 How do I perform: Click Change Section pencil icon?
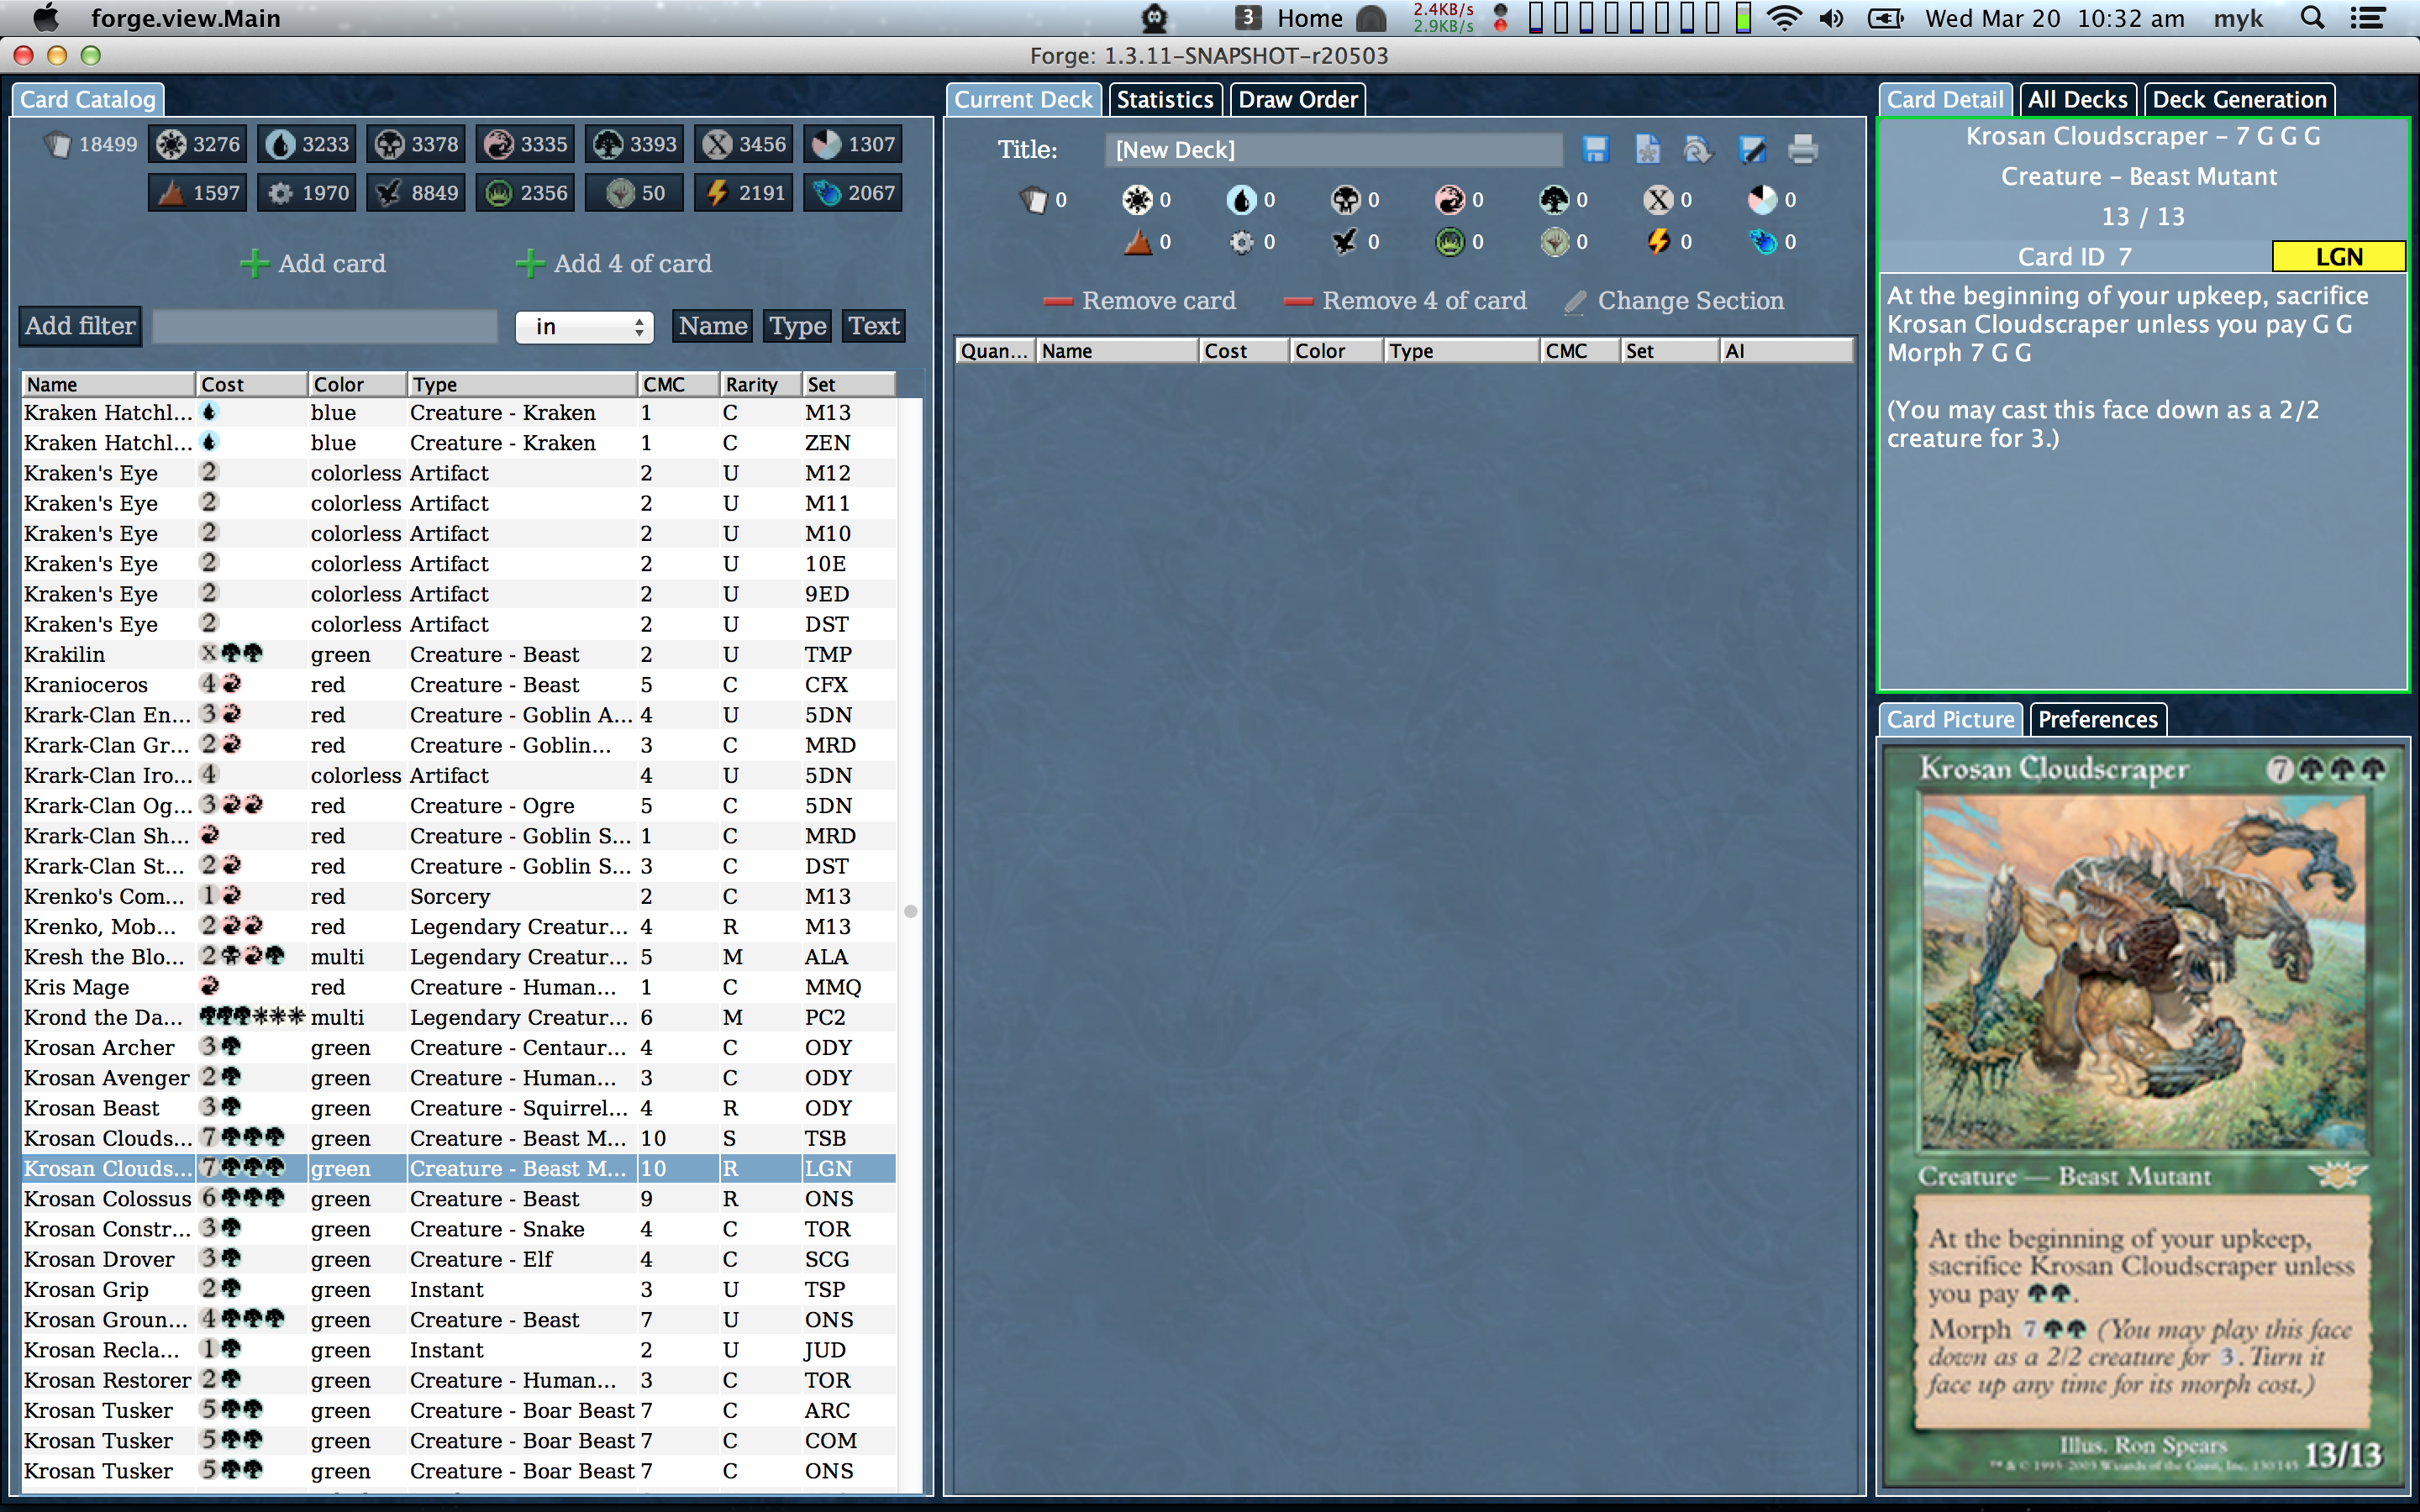[1575, 301]
